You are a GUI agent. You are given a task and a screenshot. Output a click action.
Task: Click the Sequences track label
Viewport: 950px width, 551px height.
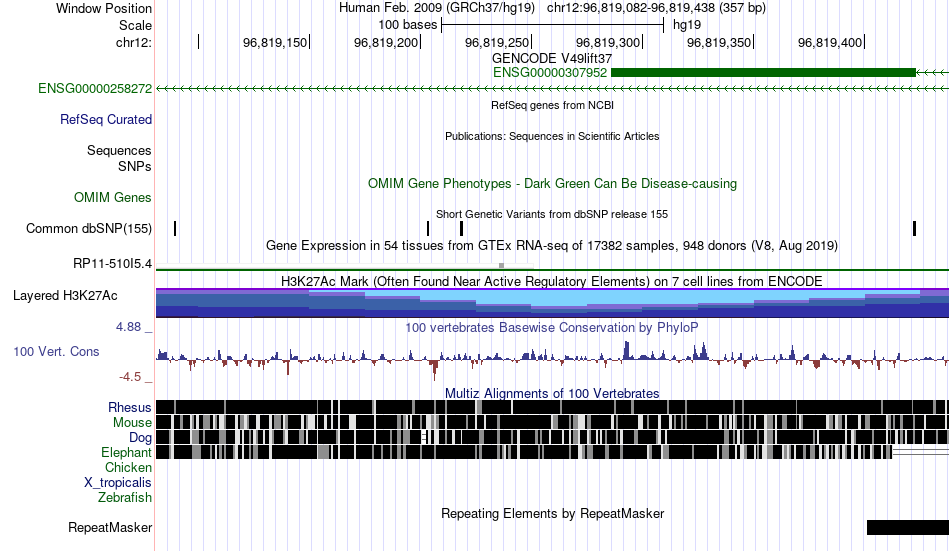point(119,150)
